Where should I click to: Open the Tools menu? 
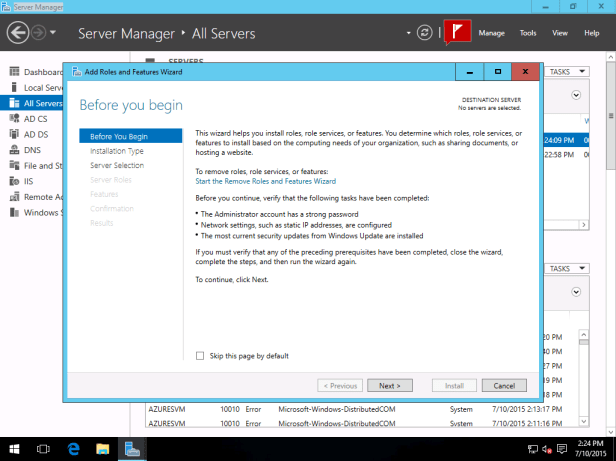pos(528,33)
